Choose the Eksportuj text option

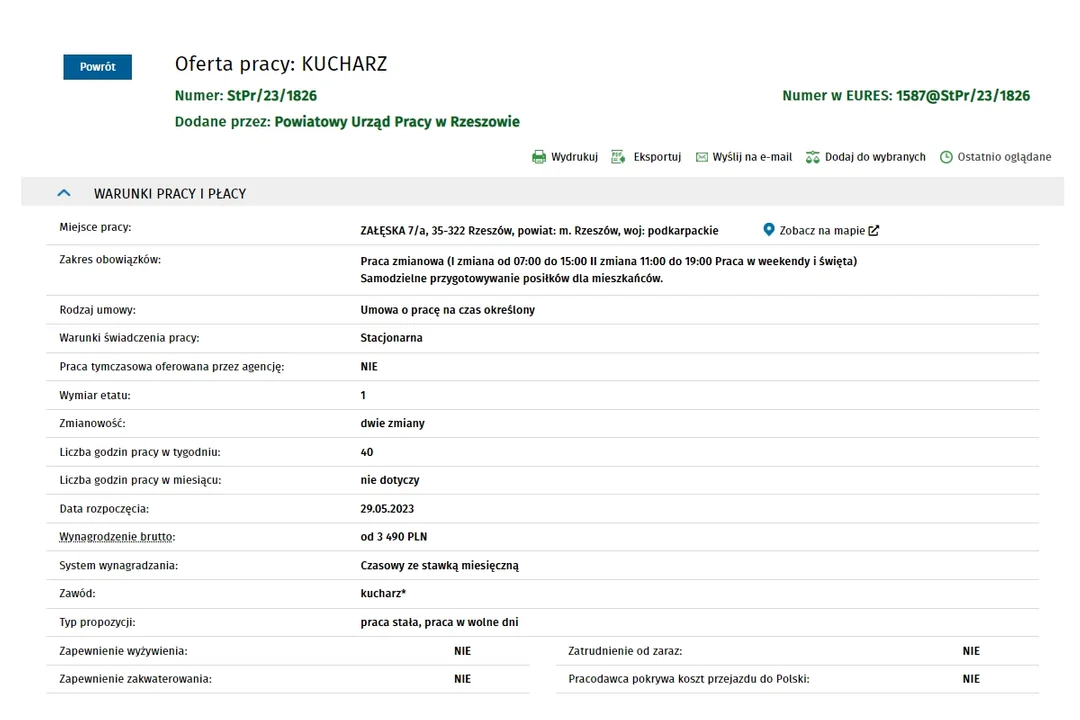tap(657, 157)
